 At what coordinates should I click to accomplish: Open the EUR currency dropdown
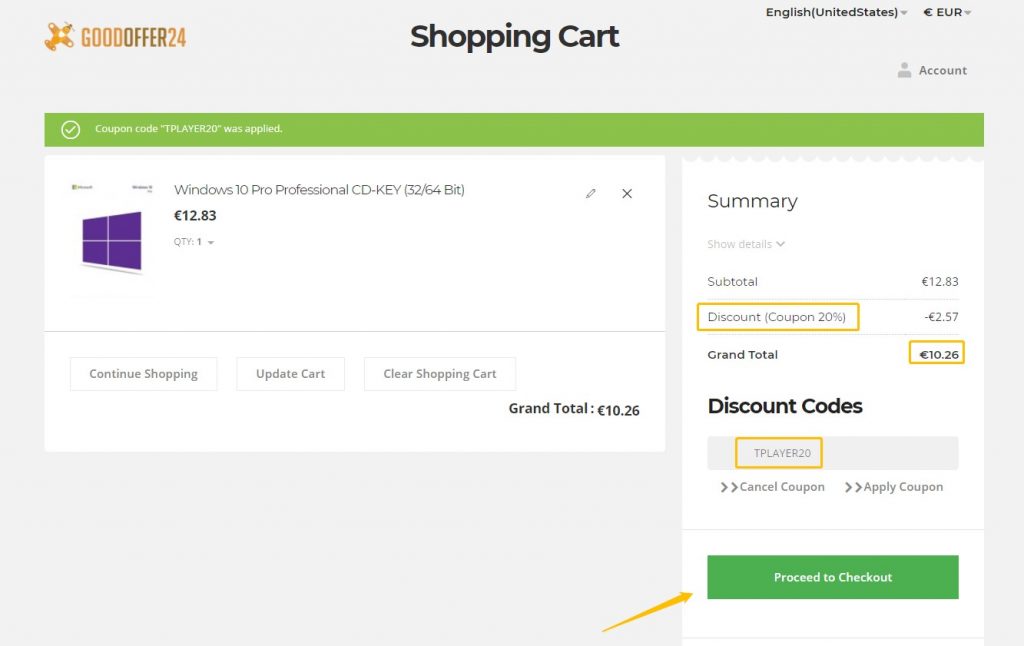(946, 13)
